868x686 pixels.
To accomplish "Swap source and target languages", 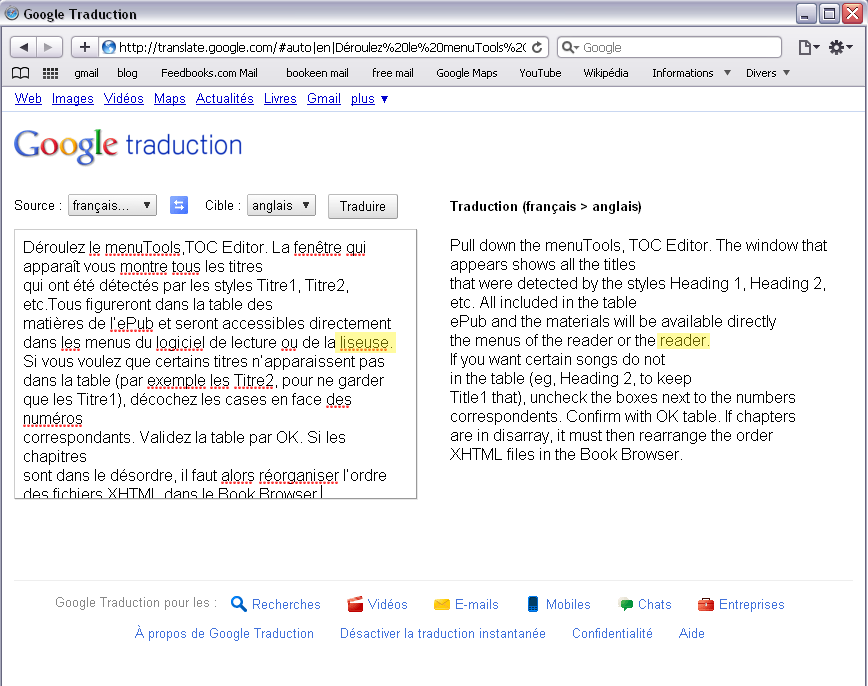I will tap(178, 205).
